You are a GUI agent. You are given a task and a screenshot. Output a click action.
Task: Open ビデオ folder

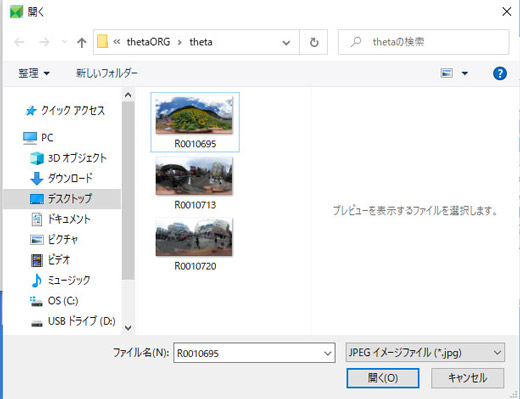click(x=59, y=260)
